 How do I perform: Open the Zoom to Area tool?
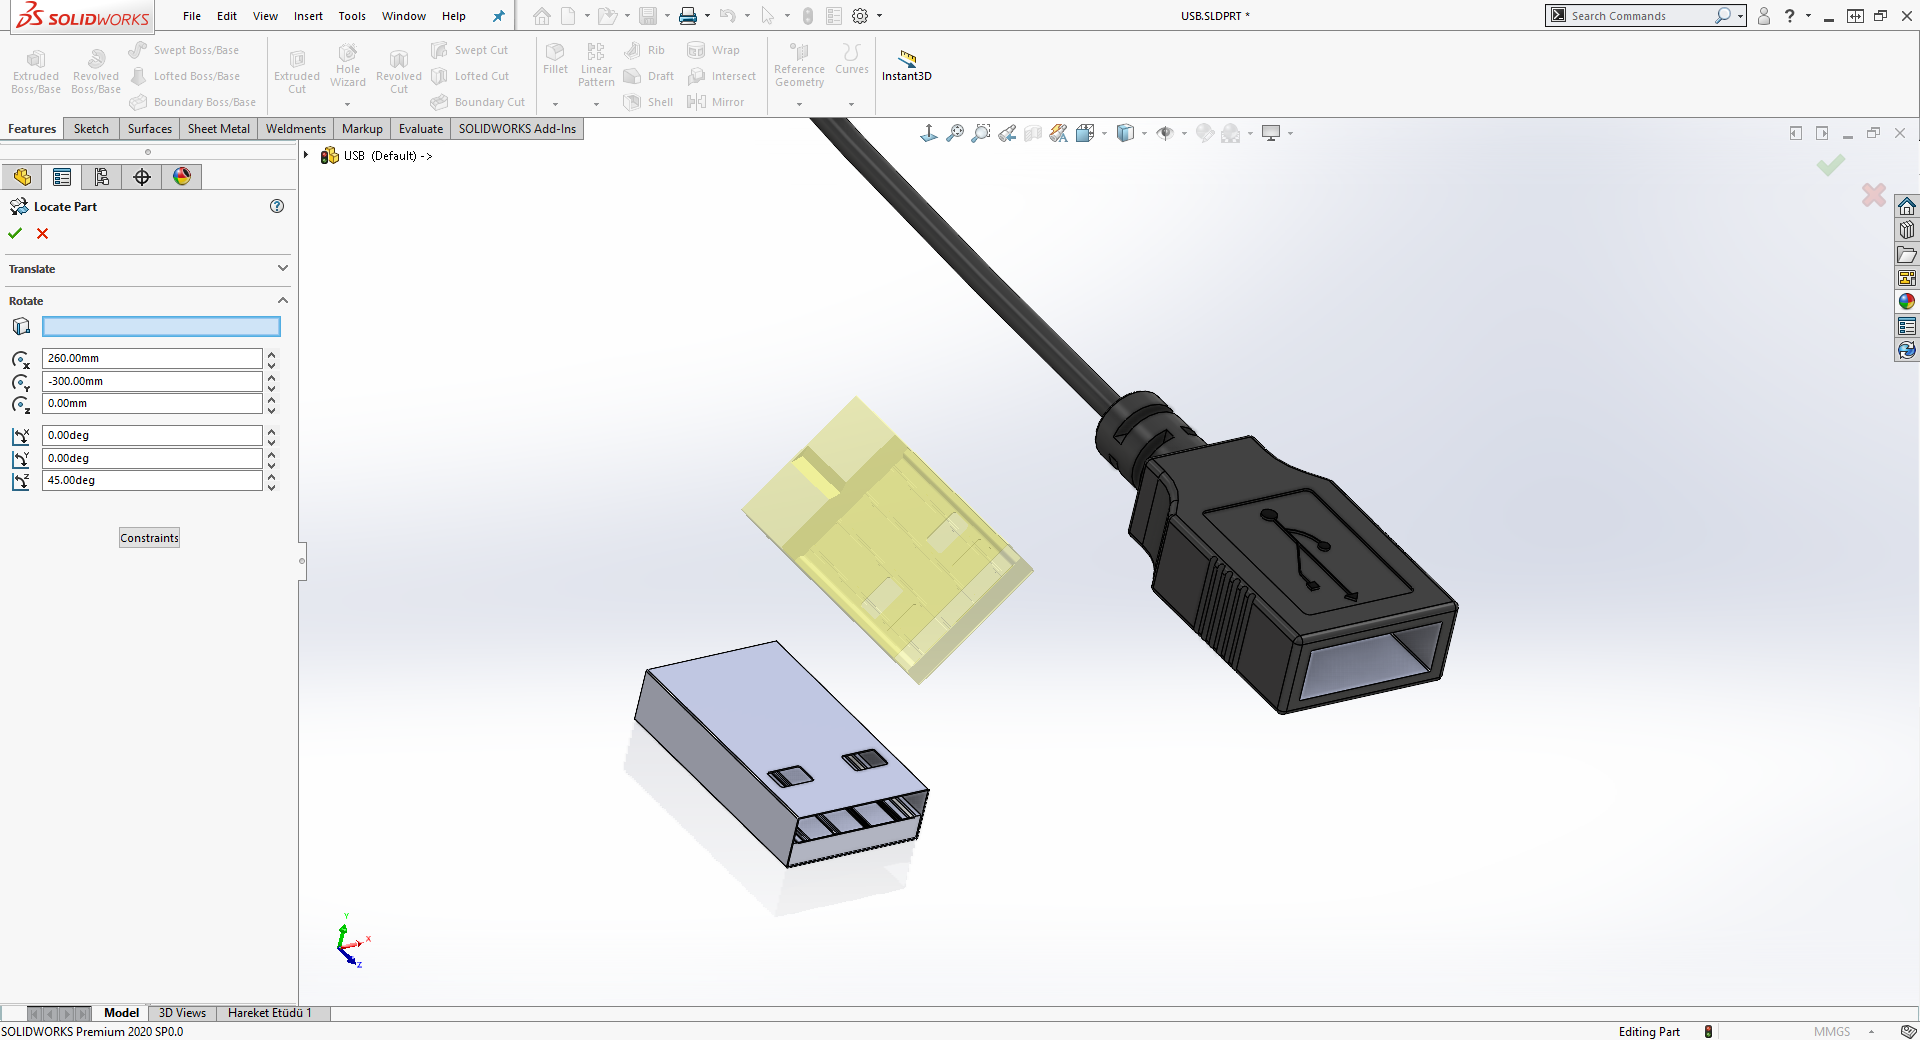(981, 132)
